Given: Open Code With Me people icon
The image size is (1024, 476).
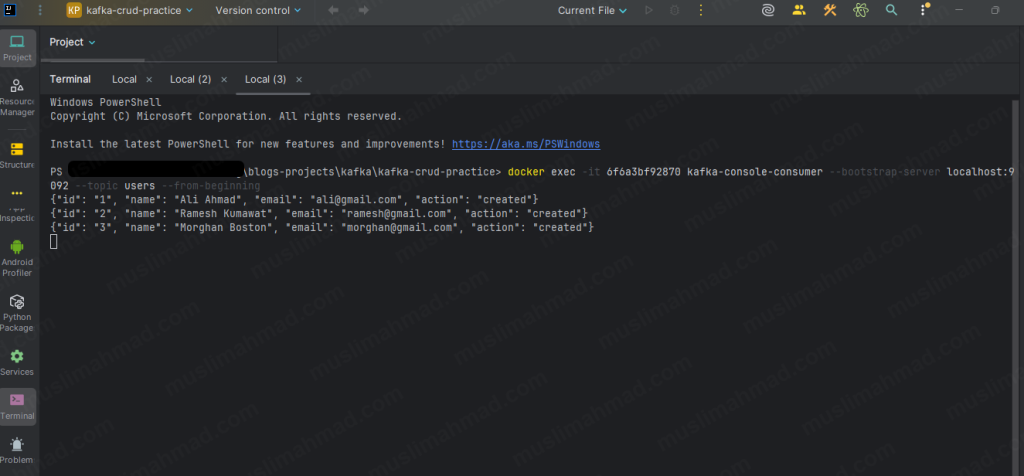Looking at the screenshot, I should 799,10.
